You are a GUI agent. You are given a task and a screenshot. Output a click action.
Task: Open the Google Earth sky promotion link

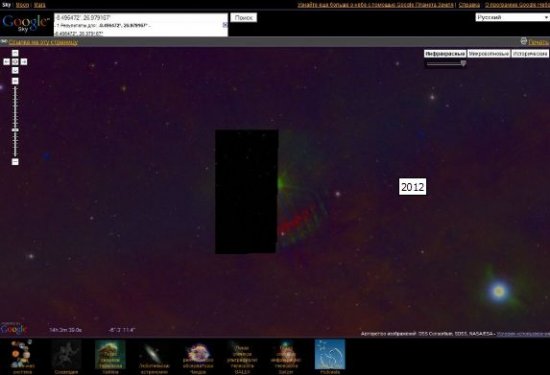375,5
